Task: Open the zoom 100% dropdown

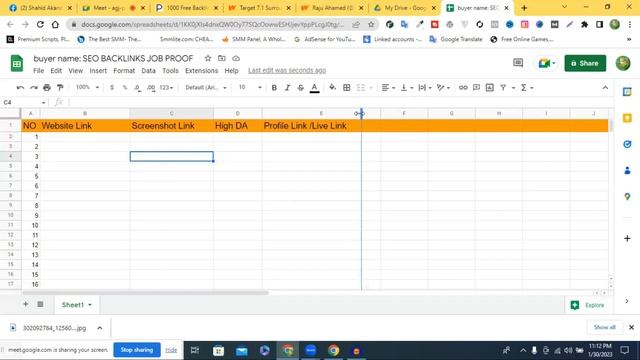Action: tap(87, 87)
